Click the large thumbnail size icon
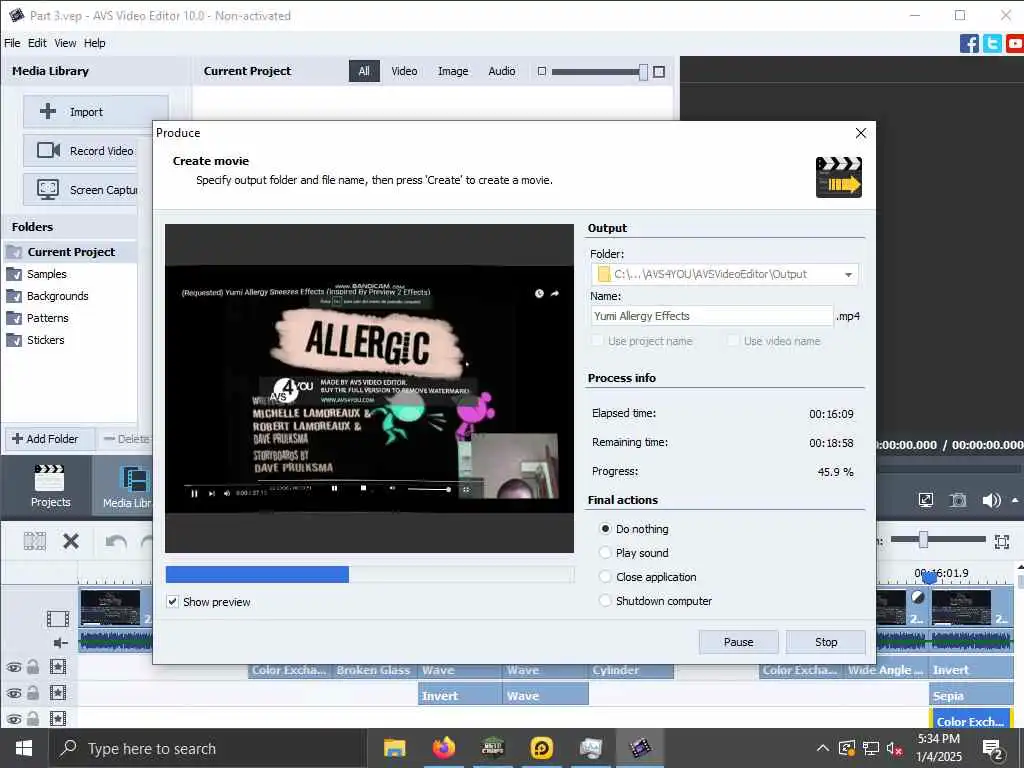Screen dimensions: 1024x768 pyautogui.click(x=659, y=71)
